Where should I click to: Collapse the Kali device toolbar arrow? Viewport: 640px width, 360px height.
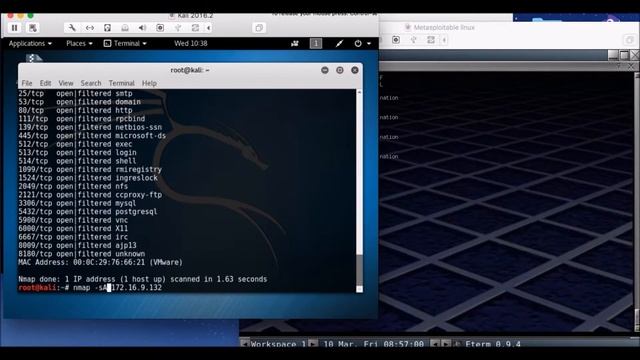209,28
